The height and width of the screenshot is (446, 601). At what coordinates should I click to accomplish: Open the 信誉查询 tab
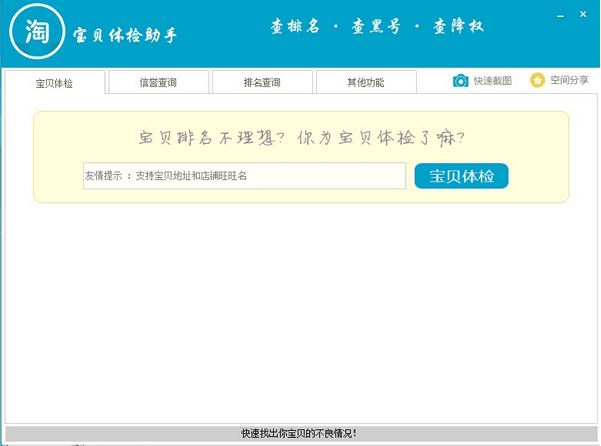159,83
